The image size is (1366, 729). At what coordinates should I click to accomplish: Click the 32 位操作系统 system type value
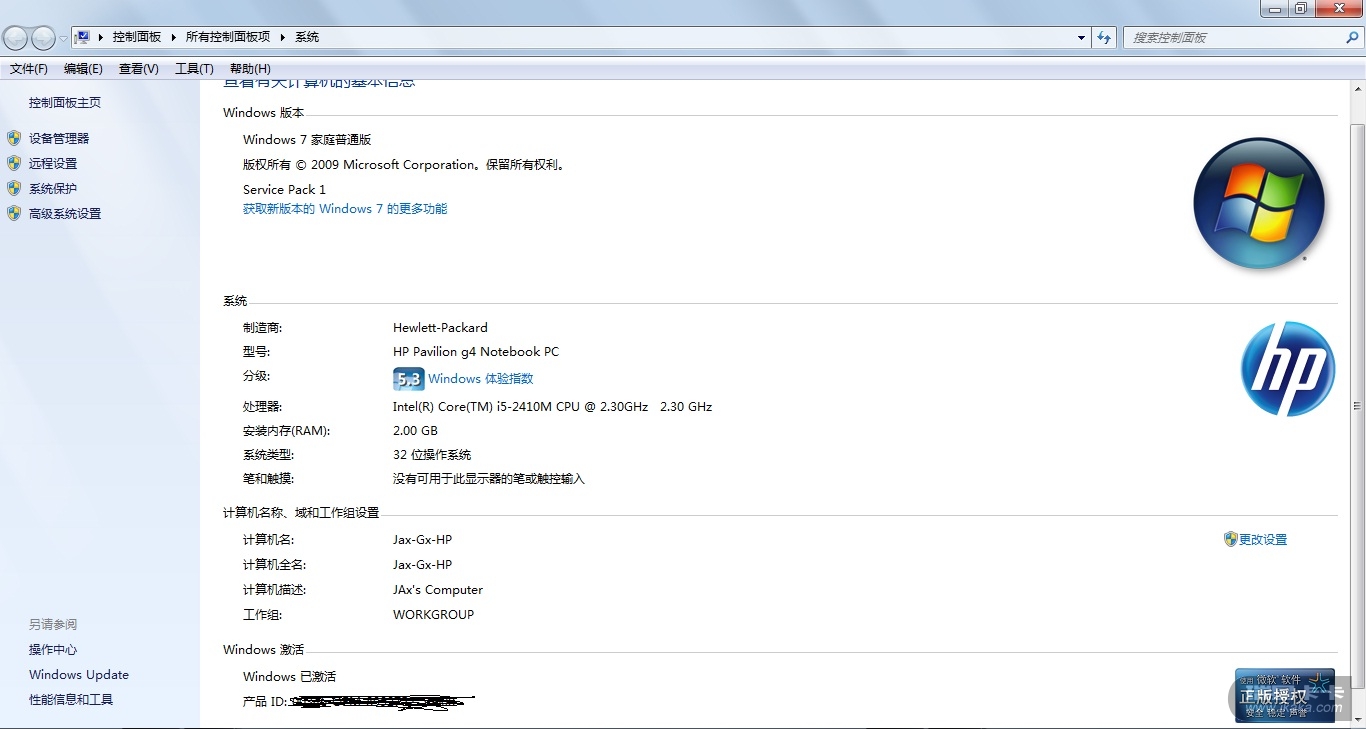point(432,455)
